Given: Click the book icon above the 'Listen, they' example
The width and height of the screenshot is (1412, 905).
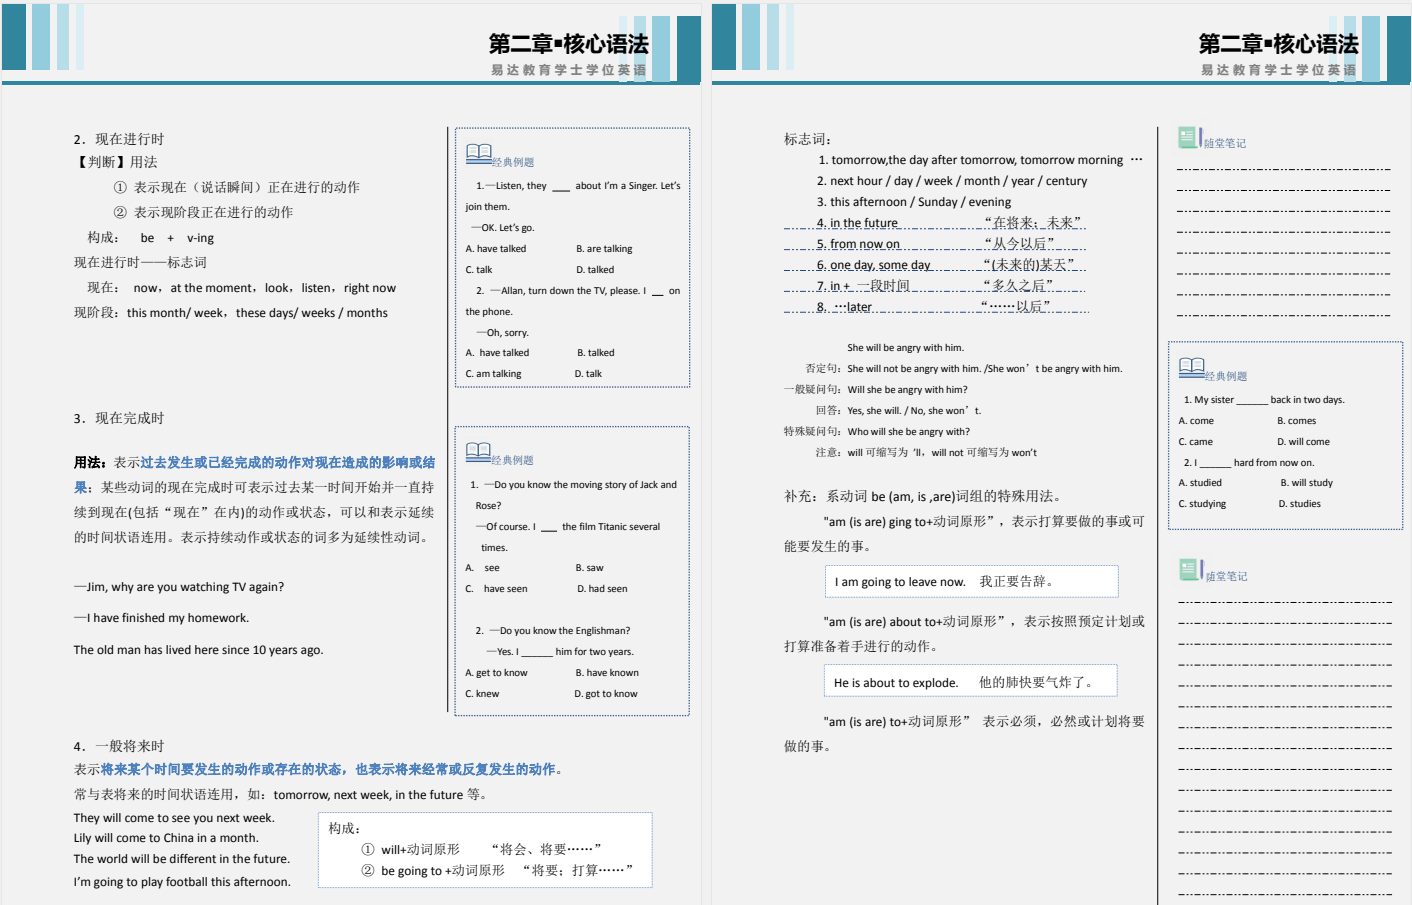Looking at the screenshot, I should (x=479, y=154).
